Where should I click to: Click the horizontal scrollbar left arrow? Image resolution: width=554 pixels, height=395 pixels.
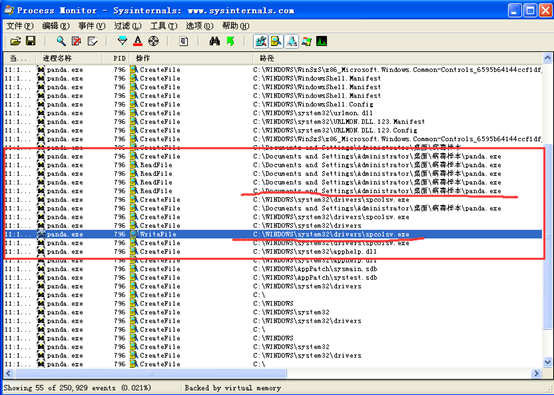point(8,373)
